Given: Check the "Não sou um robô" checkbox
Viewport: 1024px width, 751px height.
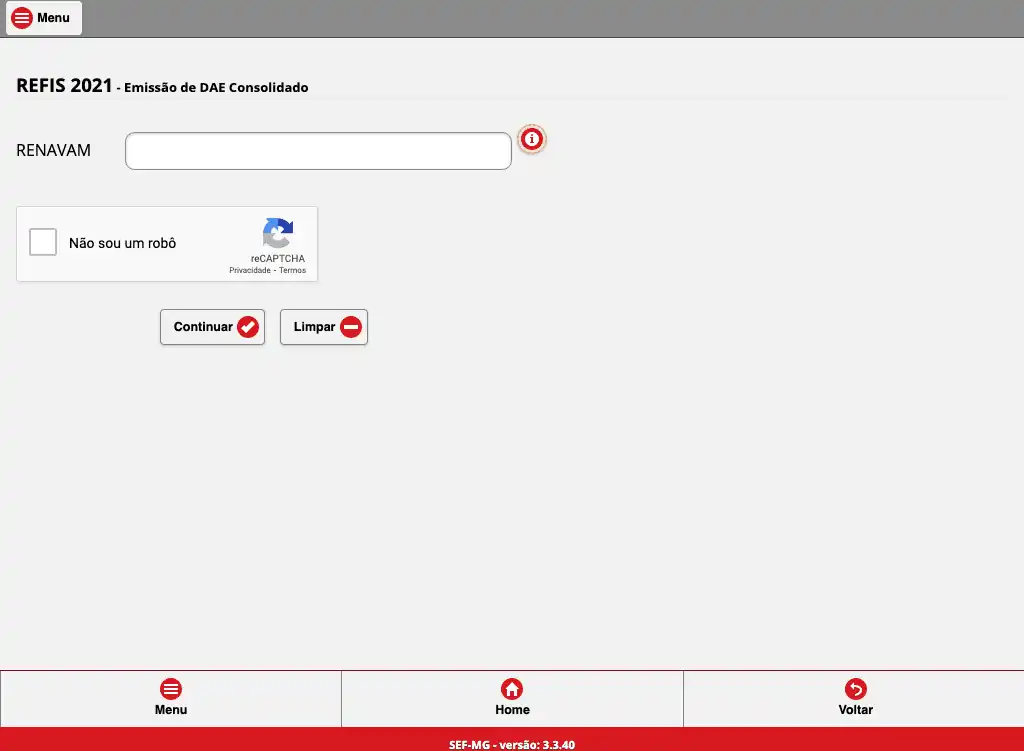Looking at the screenshot, I should click(x=43, y=242).
